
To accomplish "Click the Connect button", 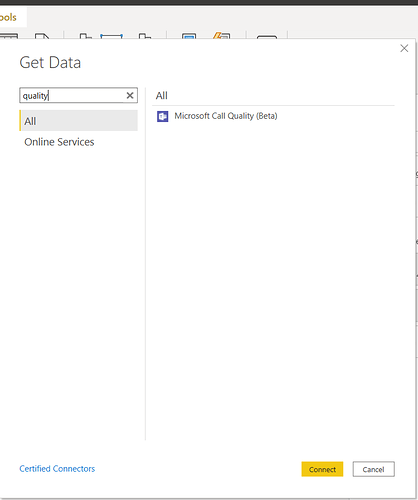I will 322,469.
